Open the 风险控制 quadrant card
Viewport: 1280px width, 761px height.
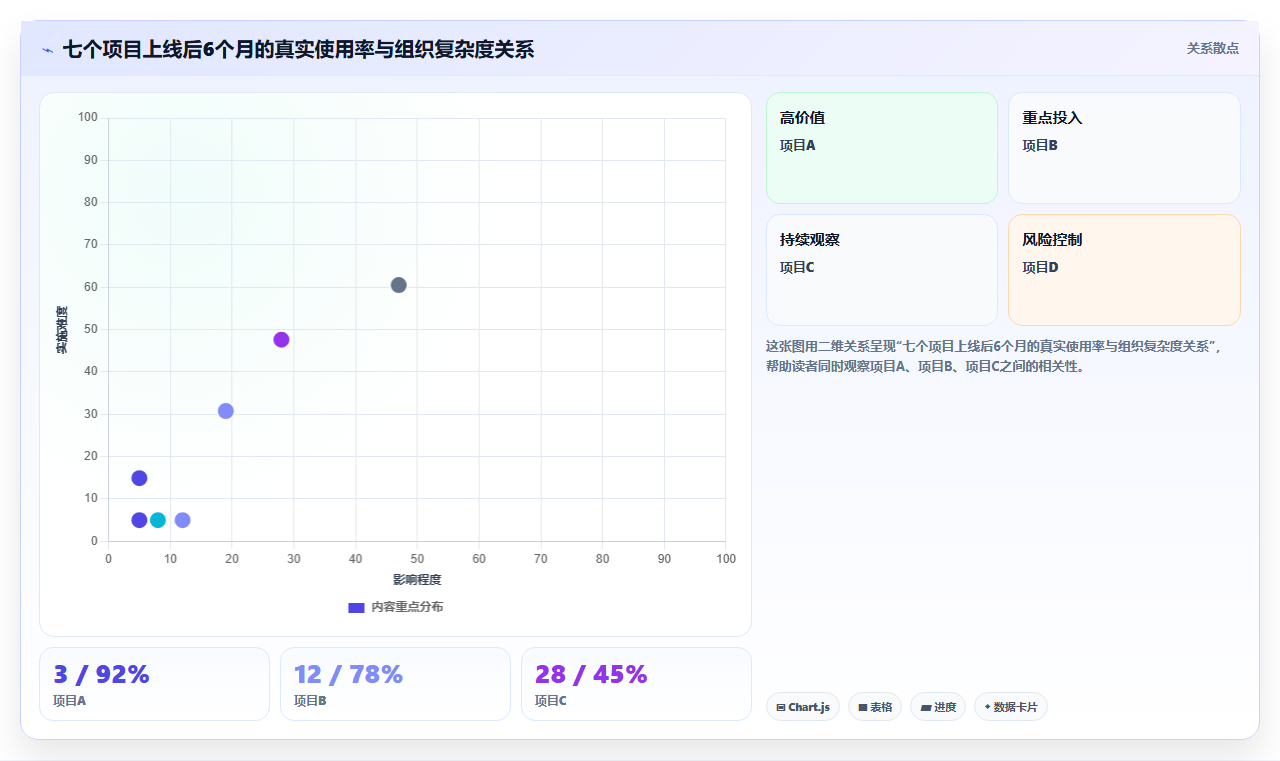[x=1124, y=270]
